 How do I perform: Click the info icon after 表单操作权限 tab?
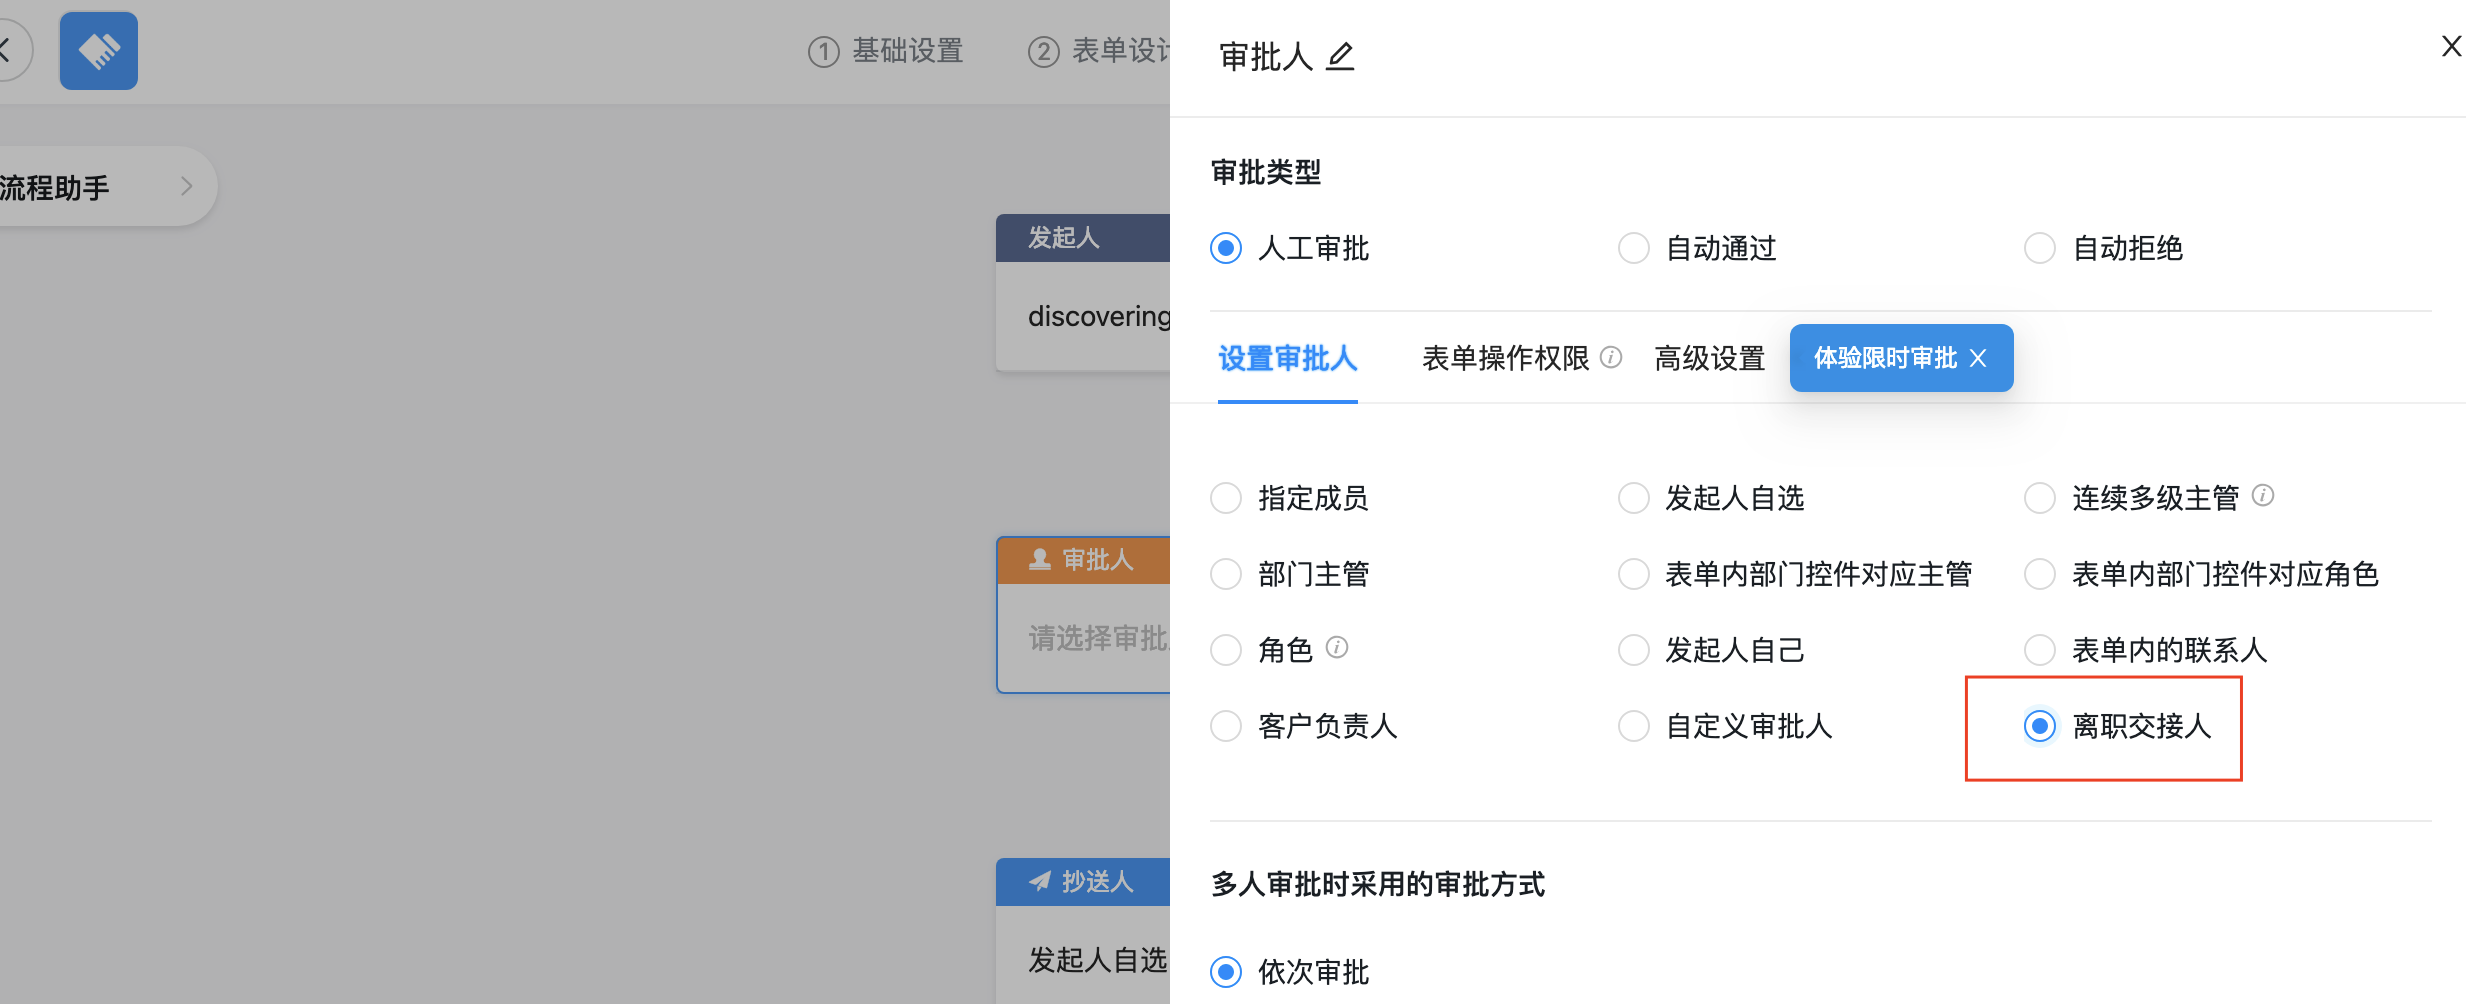coord(1611,357)
